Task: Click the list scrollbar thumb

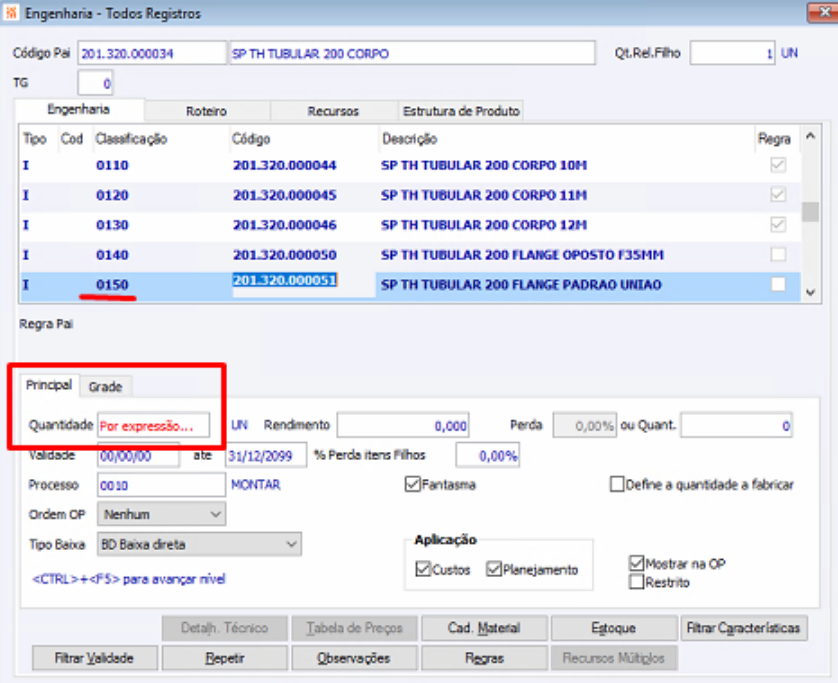Action: [810, 212]
